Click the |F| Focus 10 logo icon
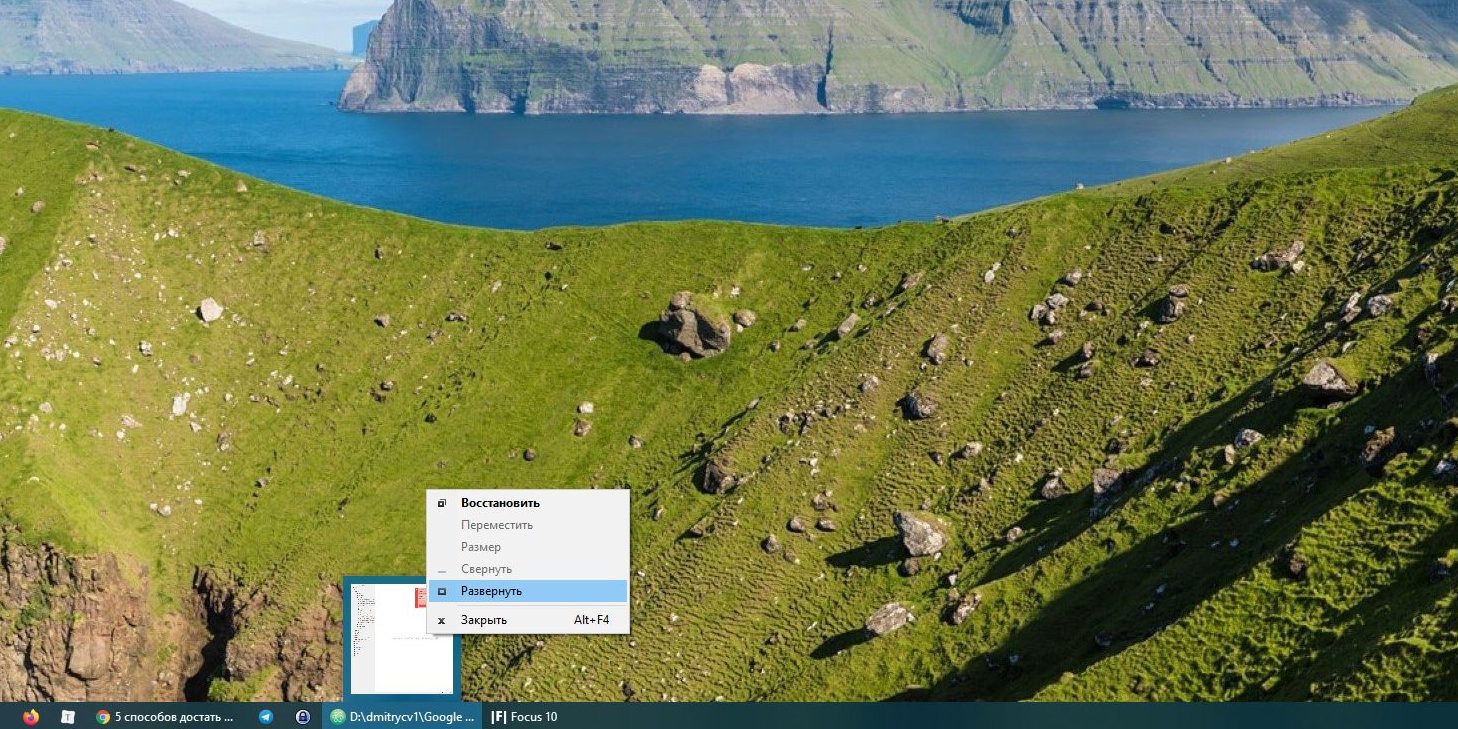Screen dimensions: 1458x729 pos(499,716)
